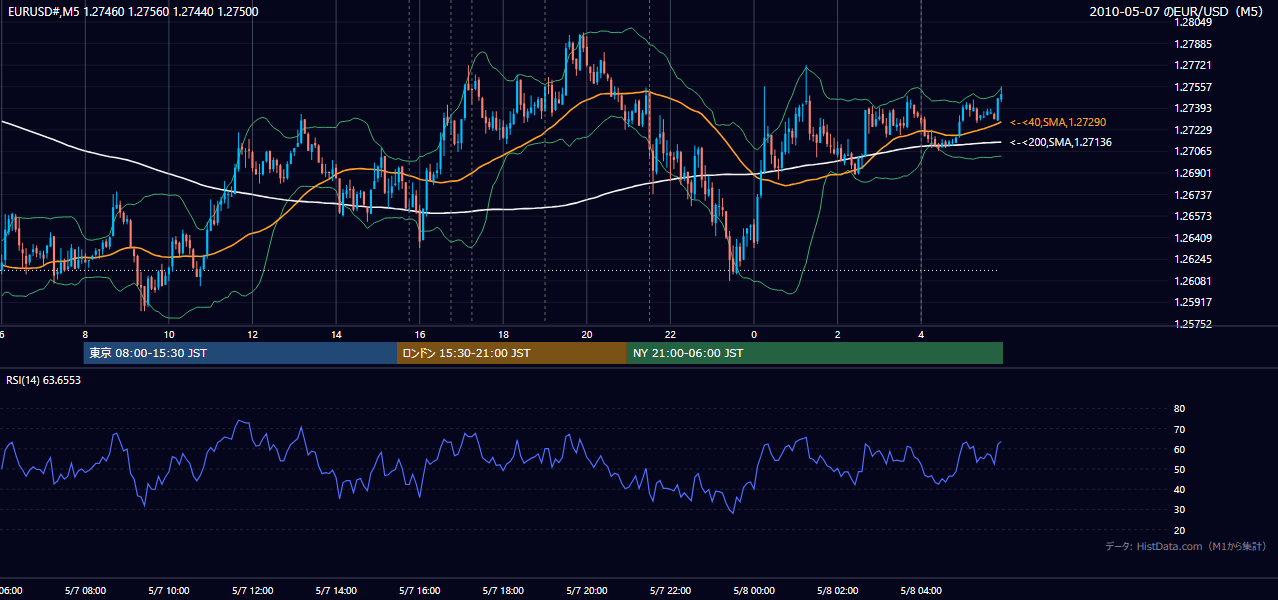Click the HistData.com data source credit
Image resolution: width=1278 pixels, height=600 pixels.
[x=1185, y=546]
